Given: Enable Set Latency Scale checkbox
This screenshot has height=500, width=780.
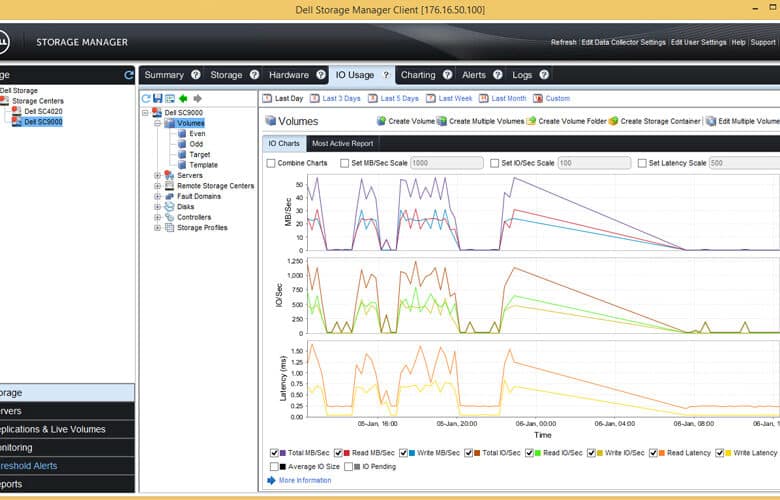Looking at the screenshot, I should 642,163.
